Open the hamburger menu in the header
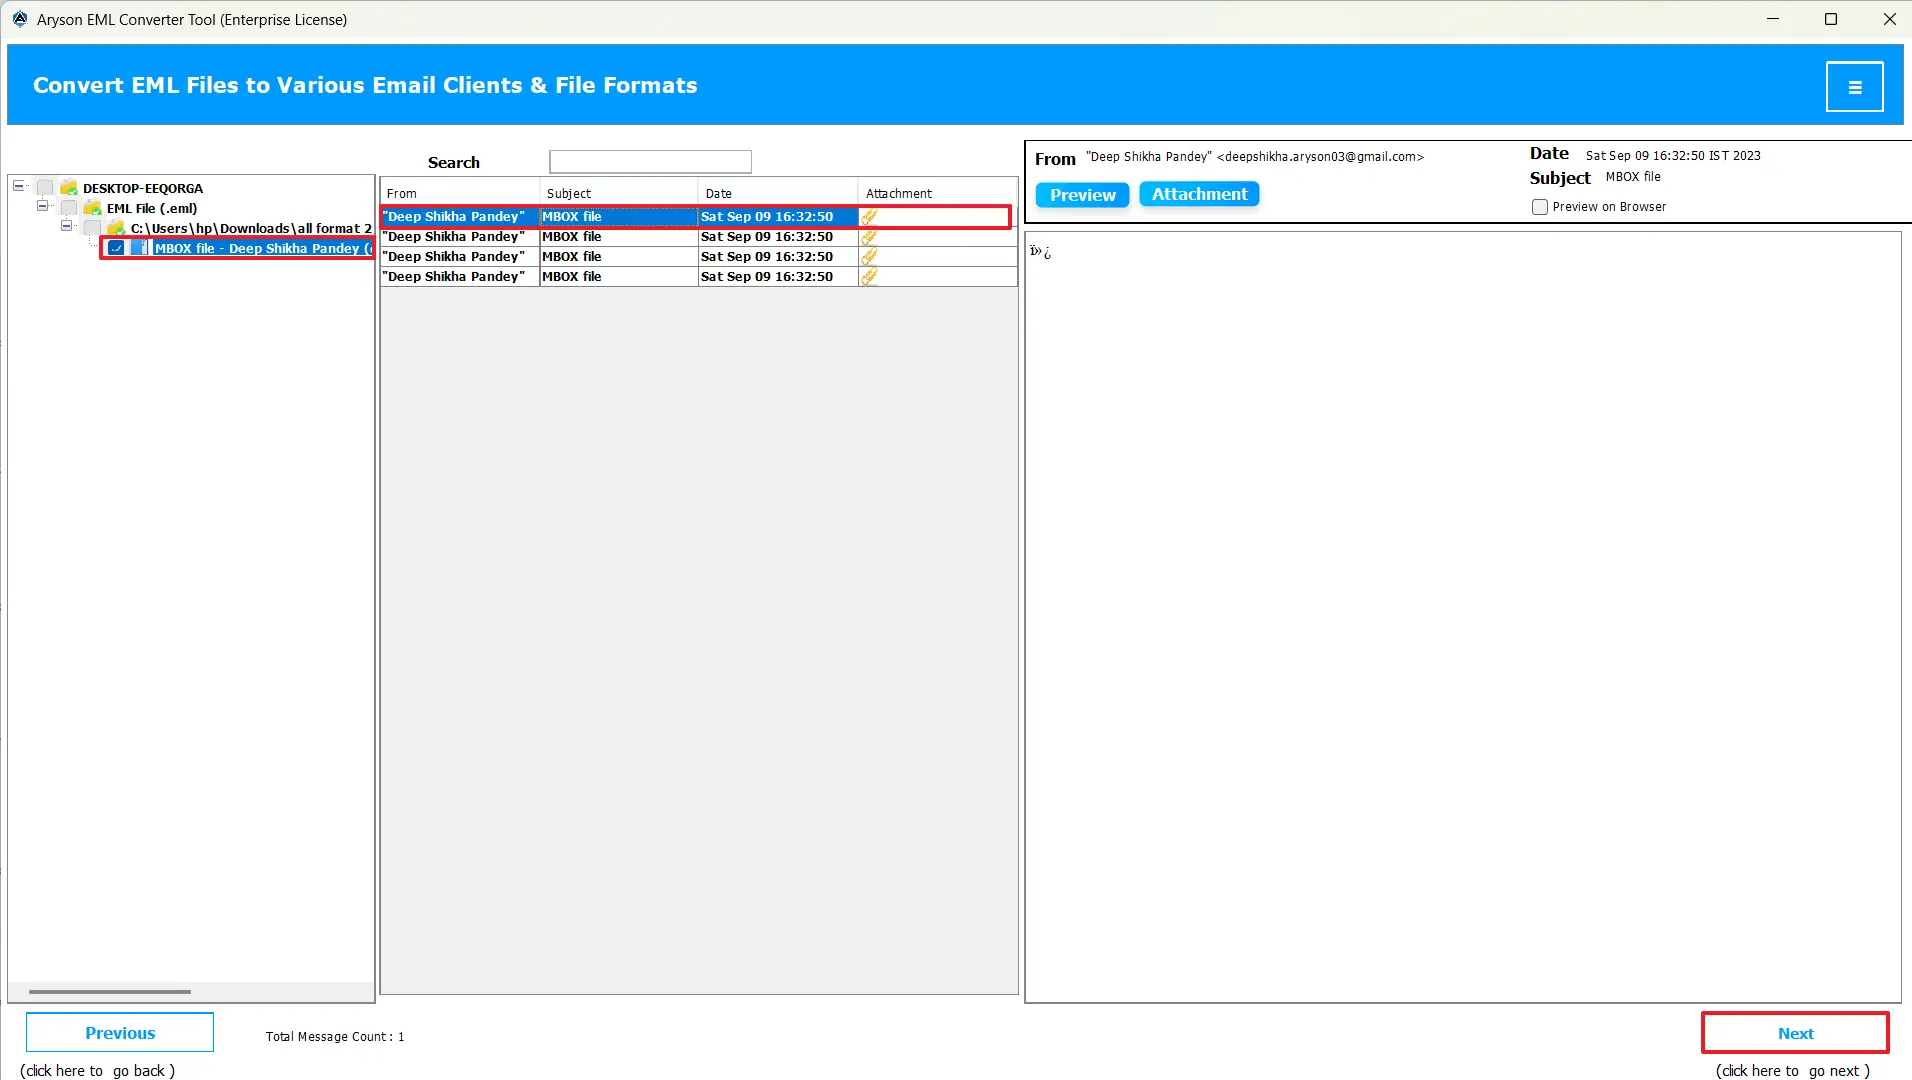This screenshot has height=1080, width=1912. pyautogui.click(x=1855, y=85)
